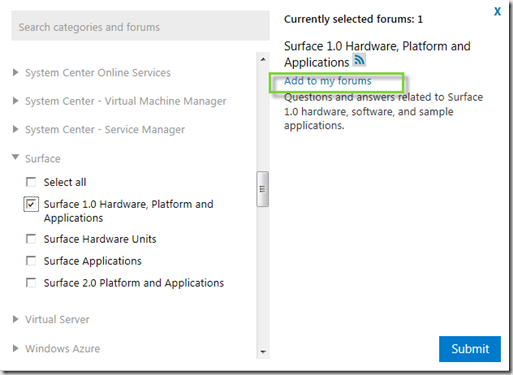Click the Windows Azure category label
This screenshot has height=375, width=513.
point(62,349)
